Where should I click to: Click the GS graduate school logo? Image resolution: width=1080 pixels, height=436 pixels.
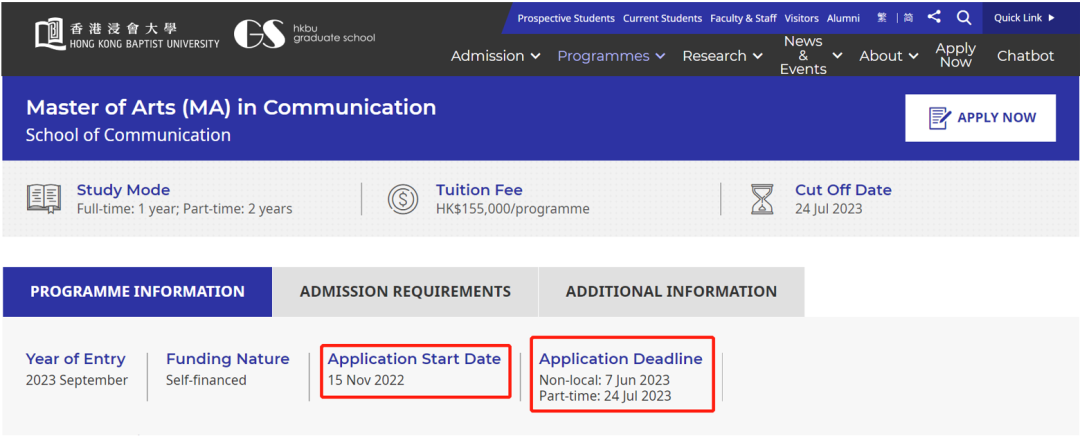(304, 35)
